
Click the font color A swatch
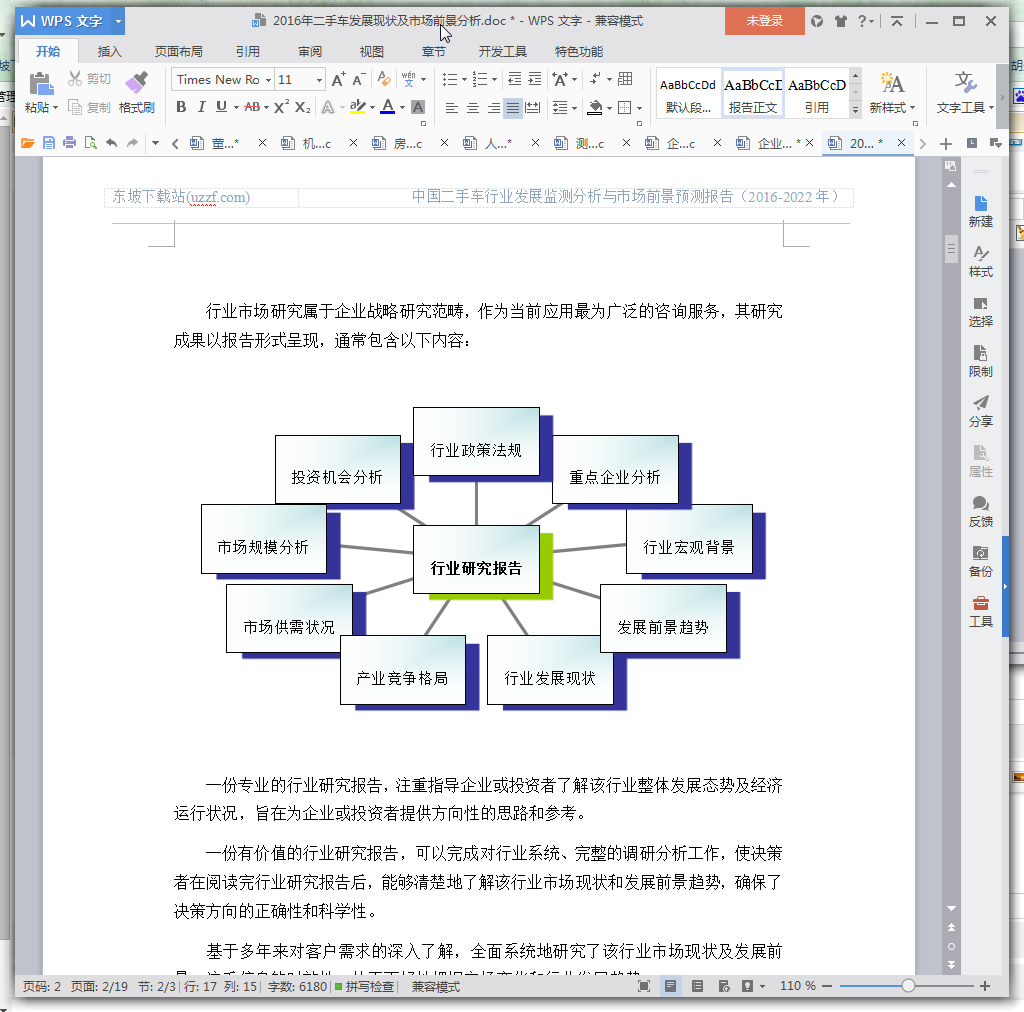(387, 107)
